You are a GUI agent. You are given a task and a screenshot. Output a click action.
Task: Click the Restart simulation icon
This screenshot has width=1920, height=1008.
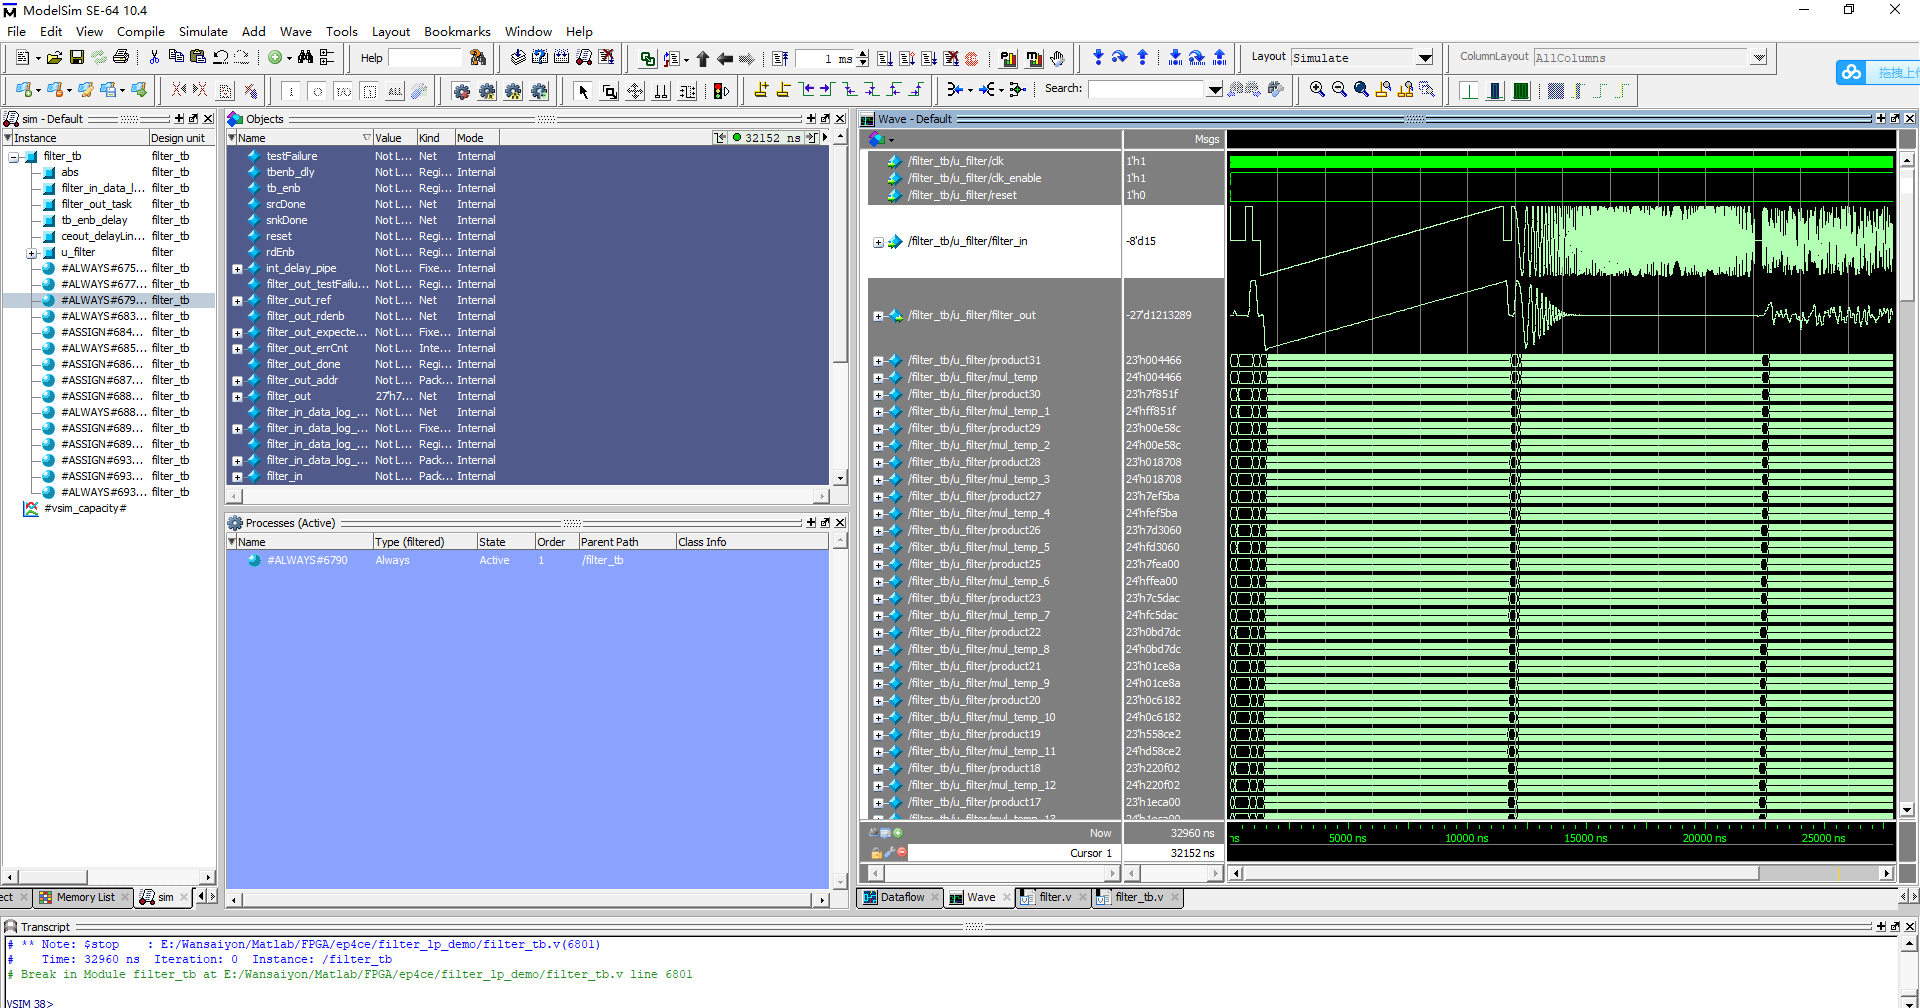click(x=780, y=58)
